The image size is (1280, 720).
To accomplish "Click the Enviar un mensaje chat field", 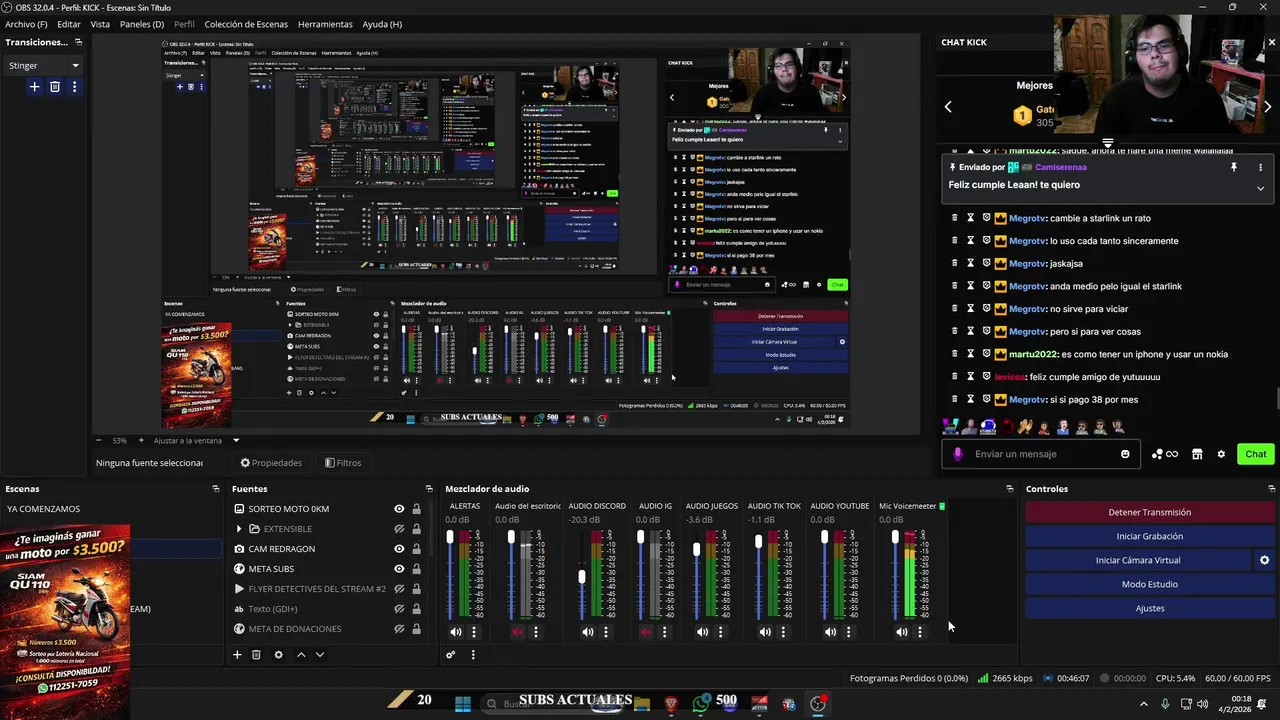I will (1040, 454).
